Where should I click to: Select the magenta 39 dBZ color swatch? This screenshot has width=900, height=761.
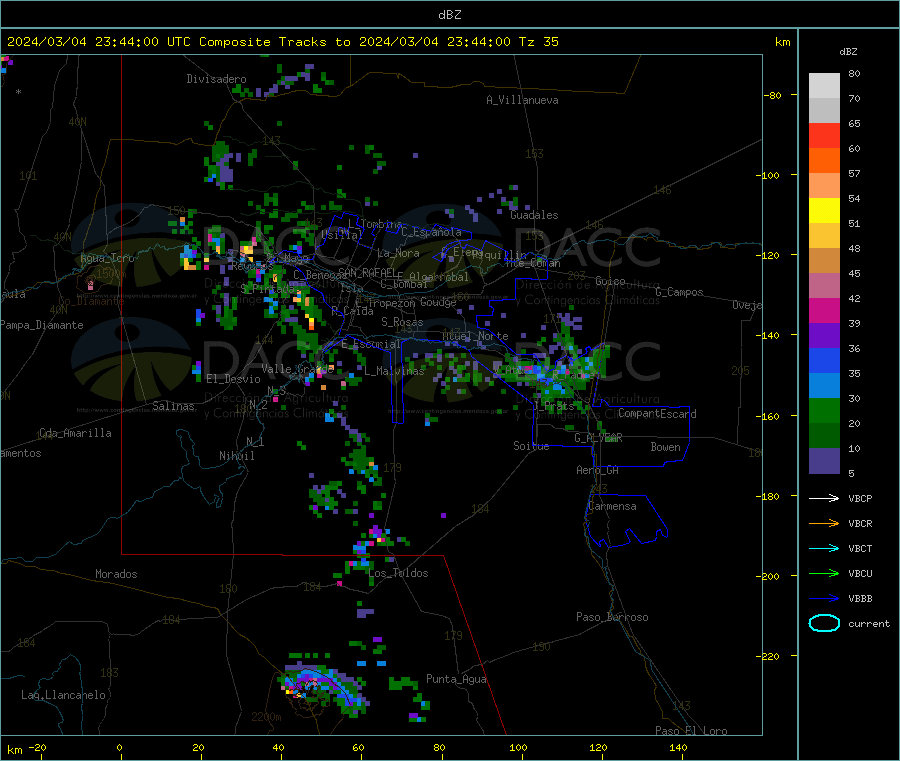point(824,310)
